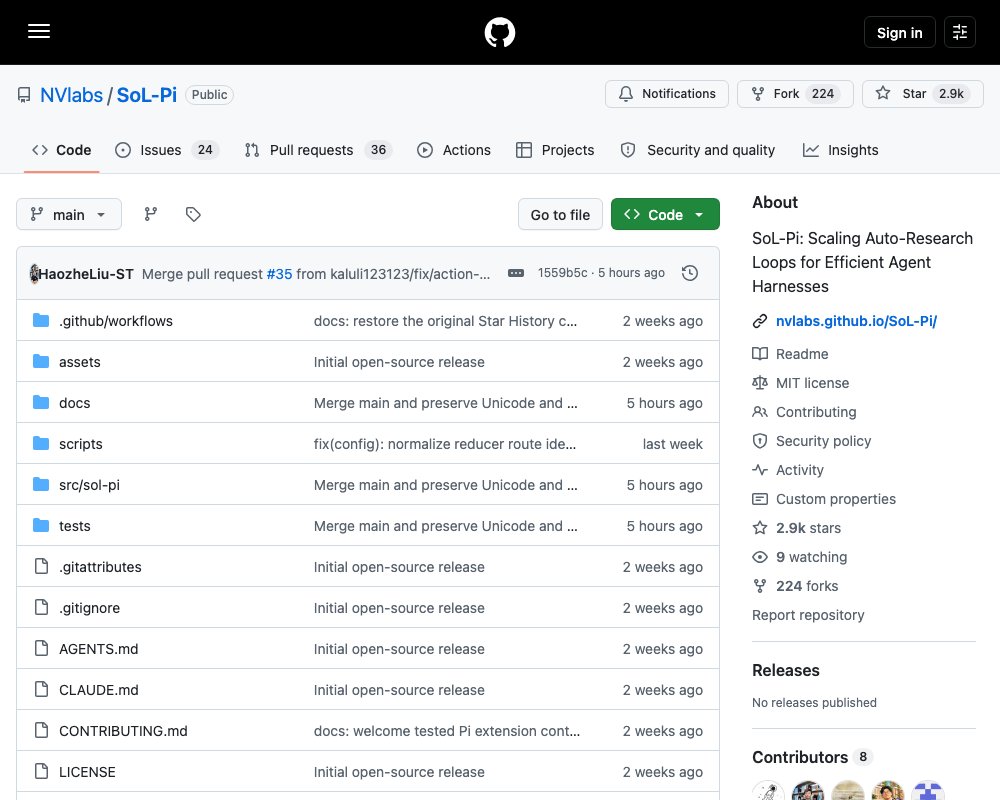Screen dimensions: 1000x800
Task: View the tags icon
Action: 193,214
